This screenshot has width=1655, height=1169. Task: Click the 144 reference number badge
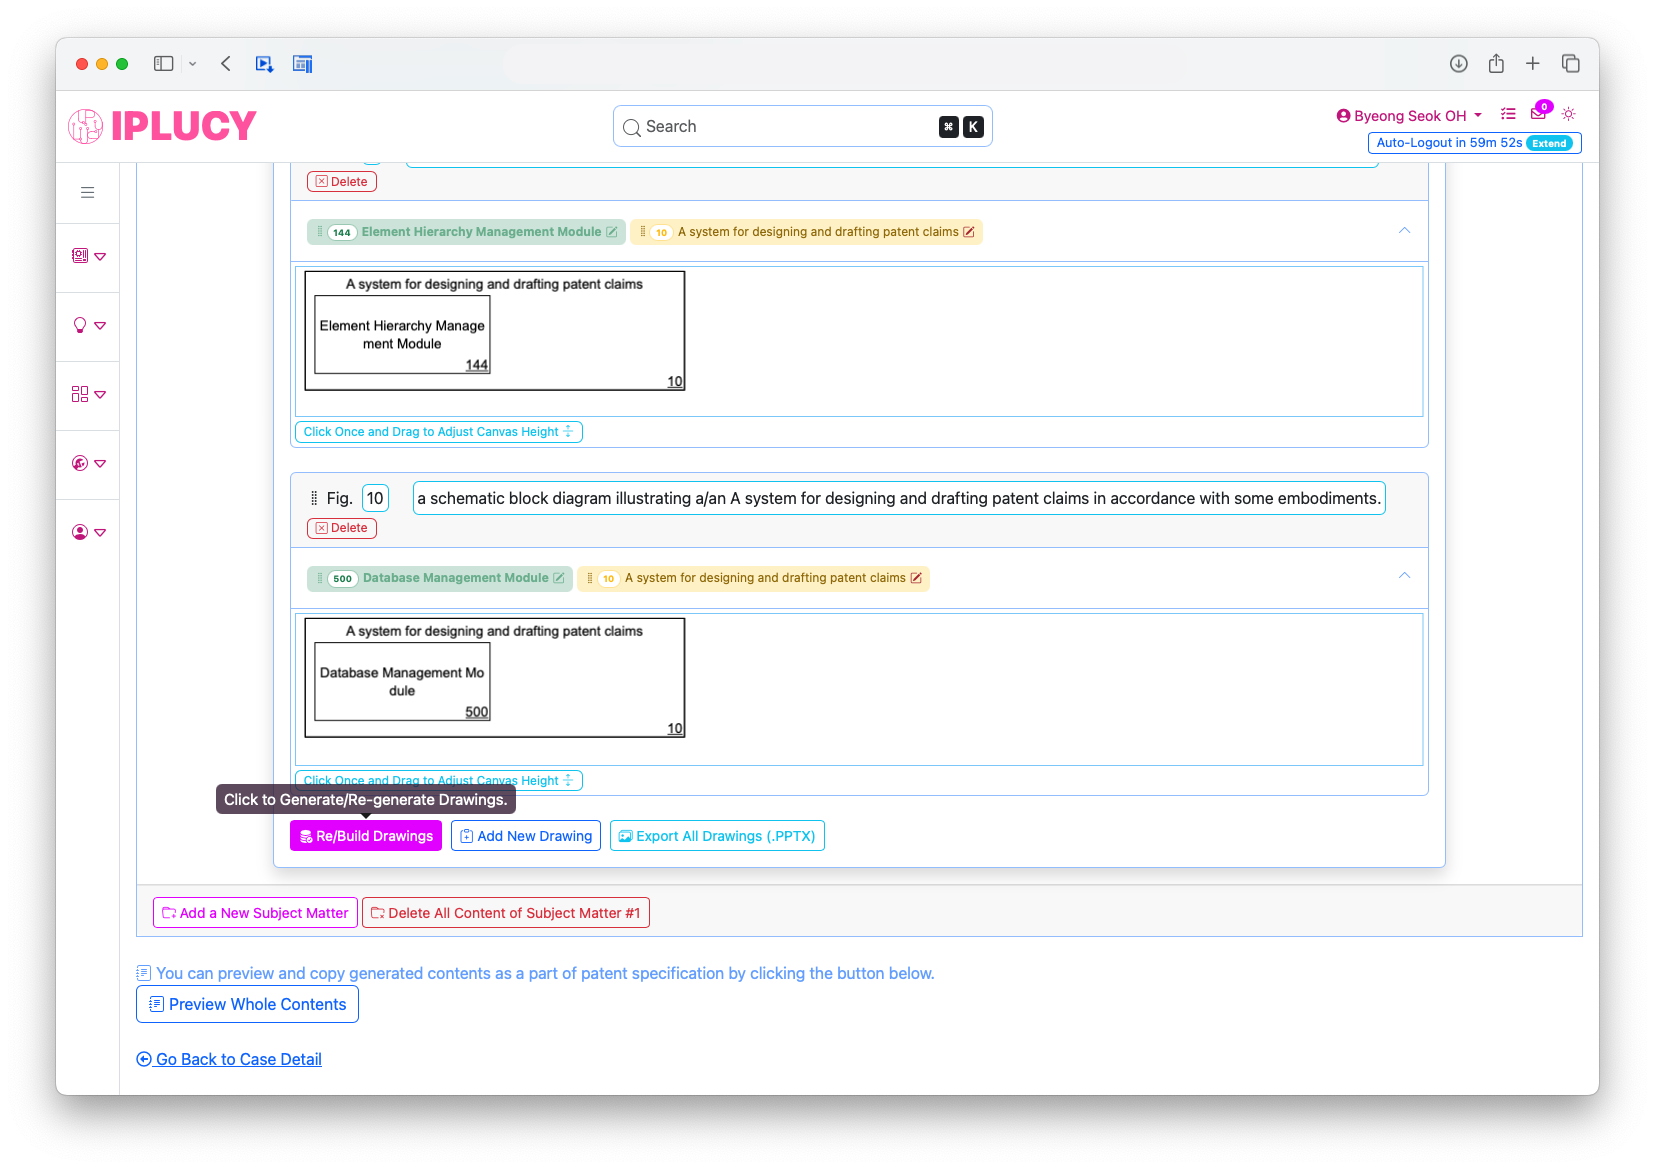pos(342,233)
